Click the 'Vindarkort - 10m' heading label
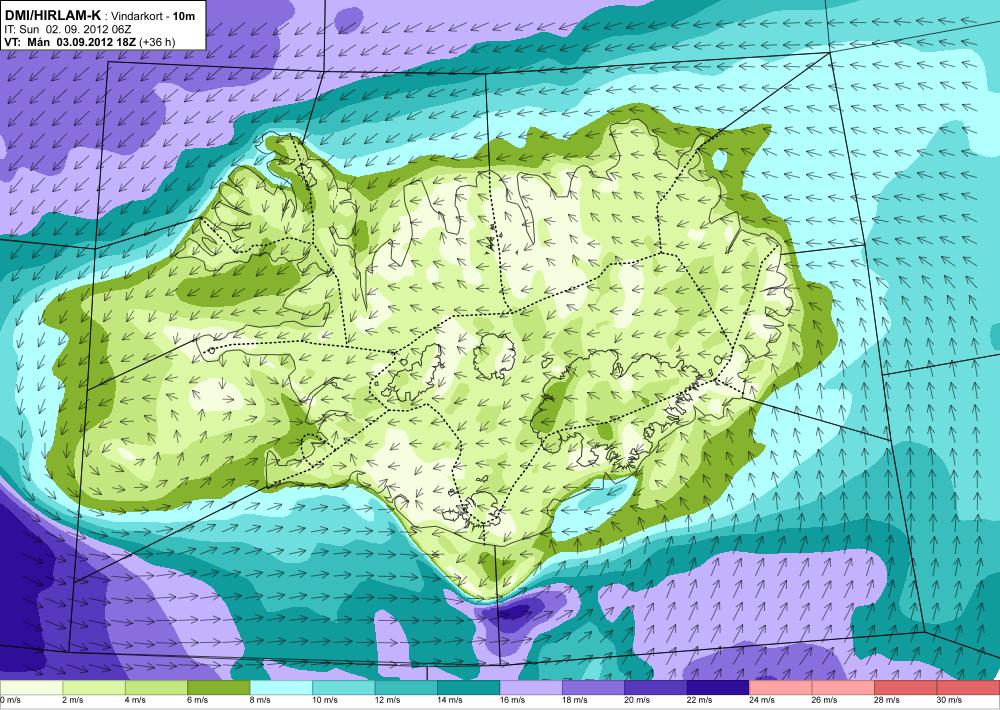1000x710 pixels. tap(153, 17)
